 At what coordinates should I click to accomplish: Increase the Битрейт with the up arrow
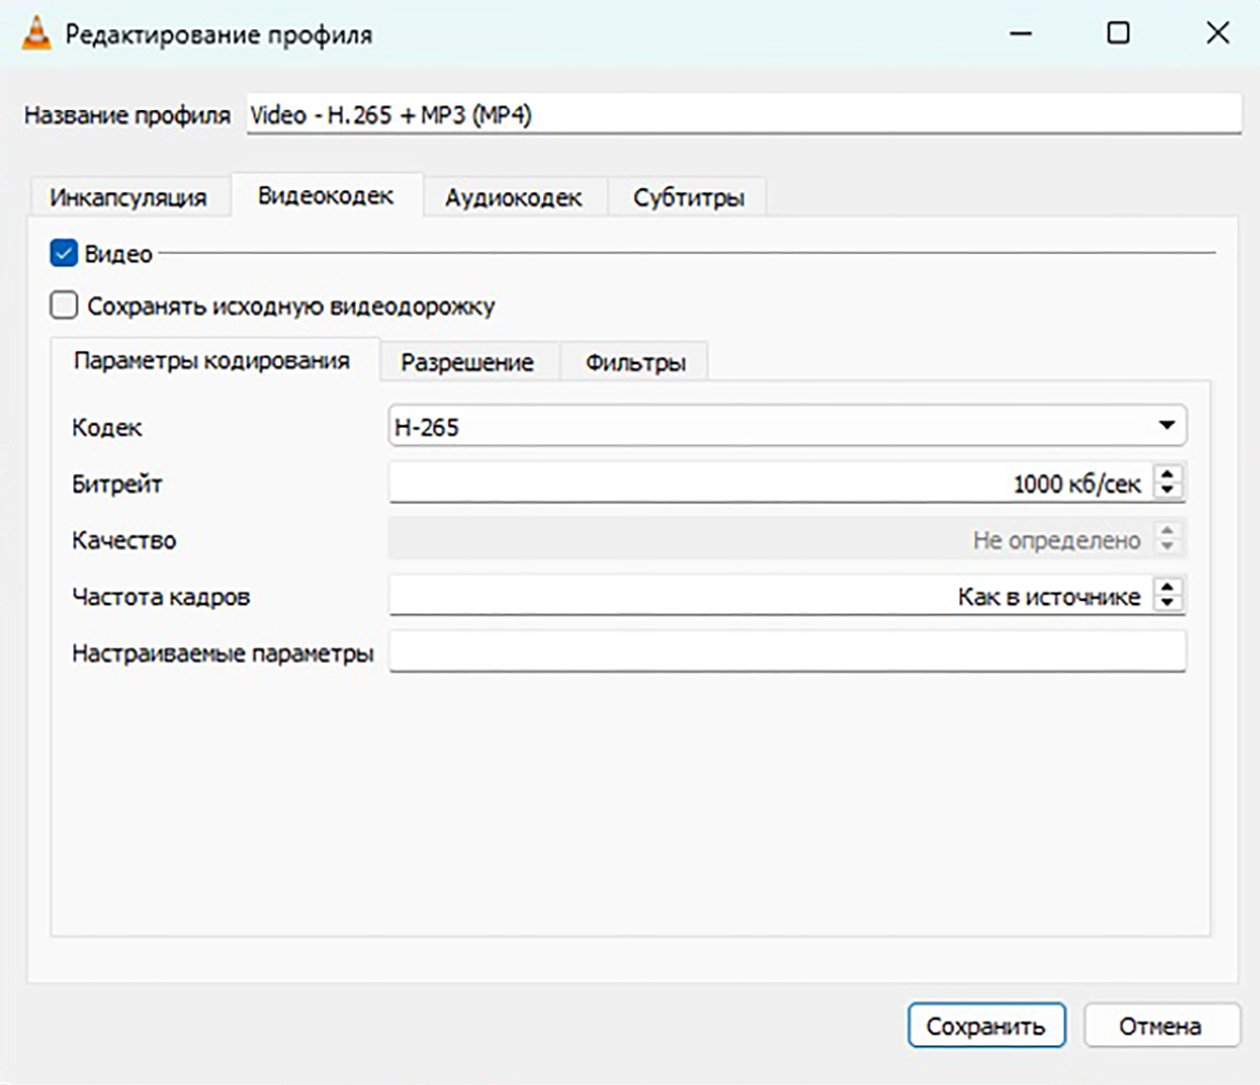[x=1167, y=474]
